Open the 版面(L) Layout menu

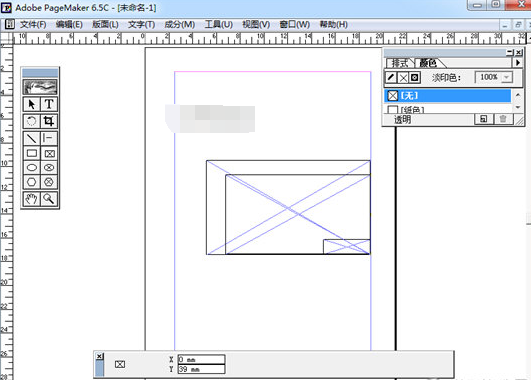tap(105, 24)
